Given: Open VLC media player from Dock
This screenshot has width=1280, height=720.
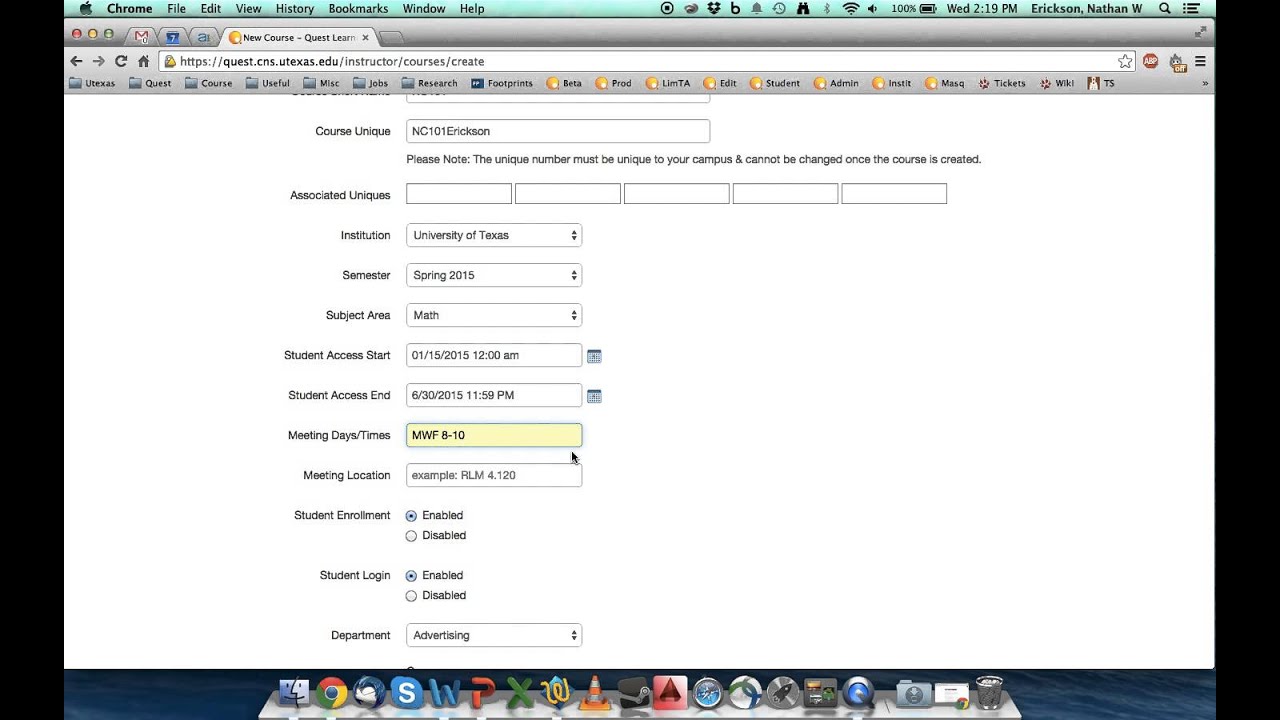Looking at the screenshot, I should coord(595,692).
